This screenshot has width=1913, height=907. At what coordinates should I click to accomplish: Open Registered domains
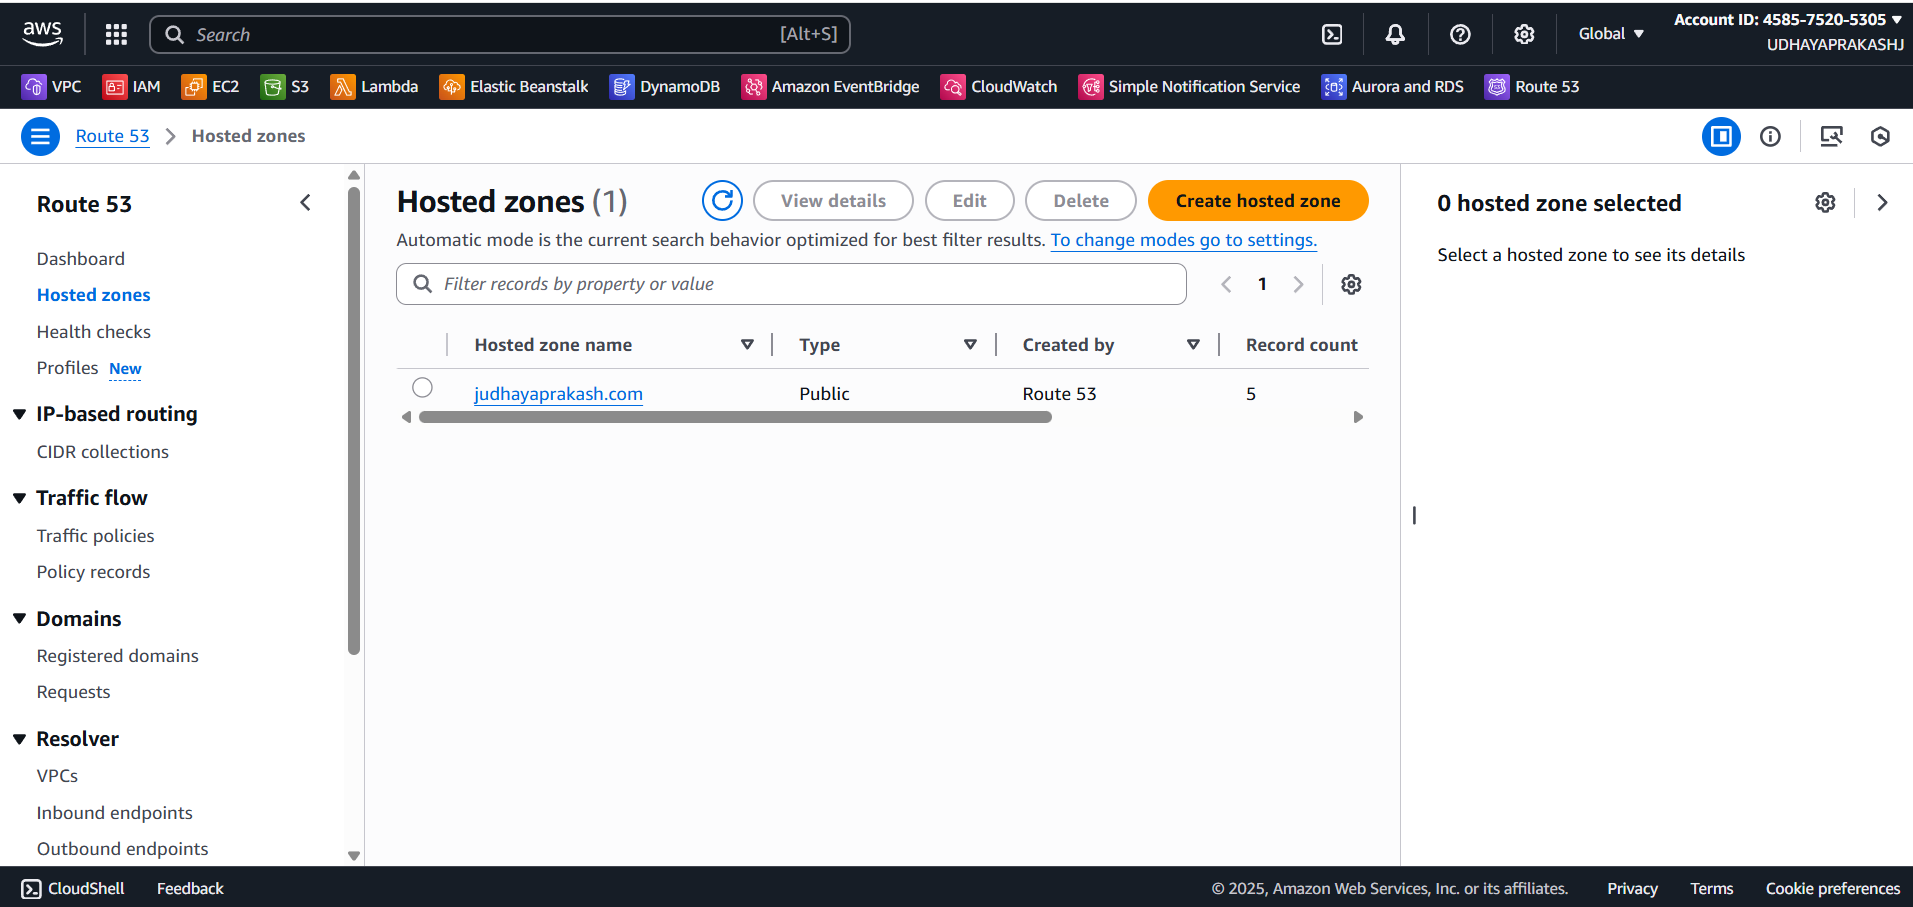point(118,656)
